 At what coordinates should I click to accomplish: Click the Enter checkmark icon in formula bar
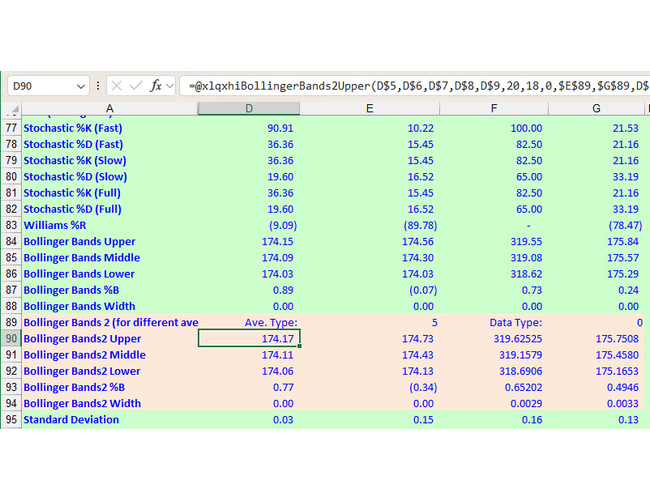tap(137, 86)
